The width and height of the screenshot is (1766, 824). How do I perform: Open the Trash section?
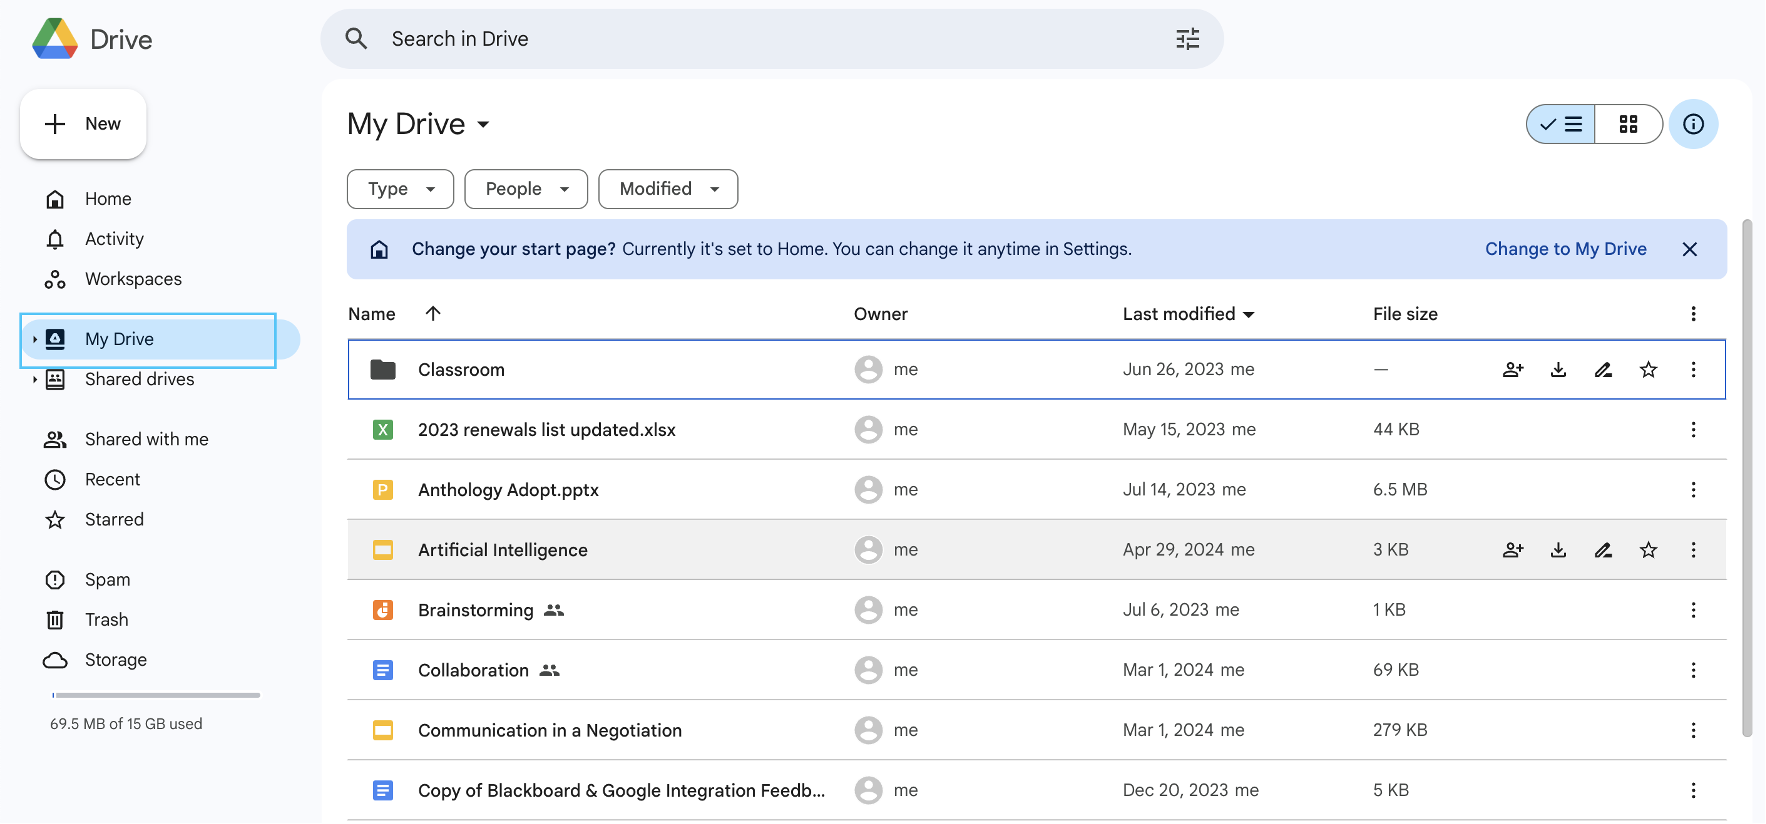pos(106,620)
